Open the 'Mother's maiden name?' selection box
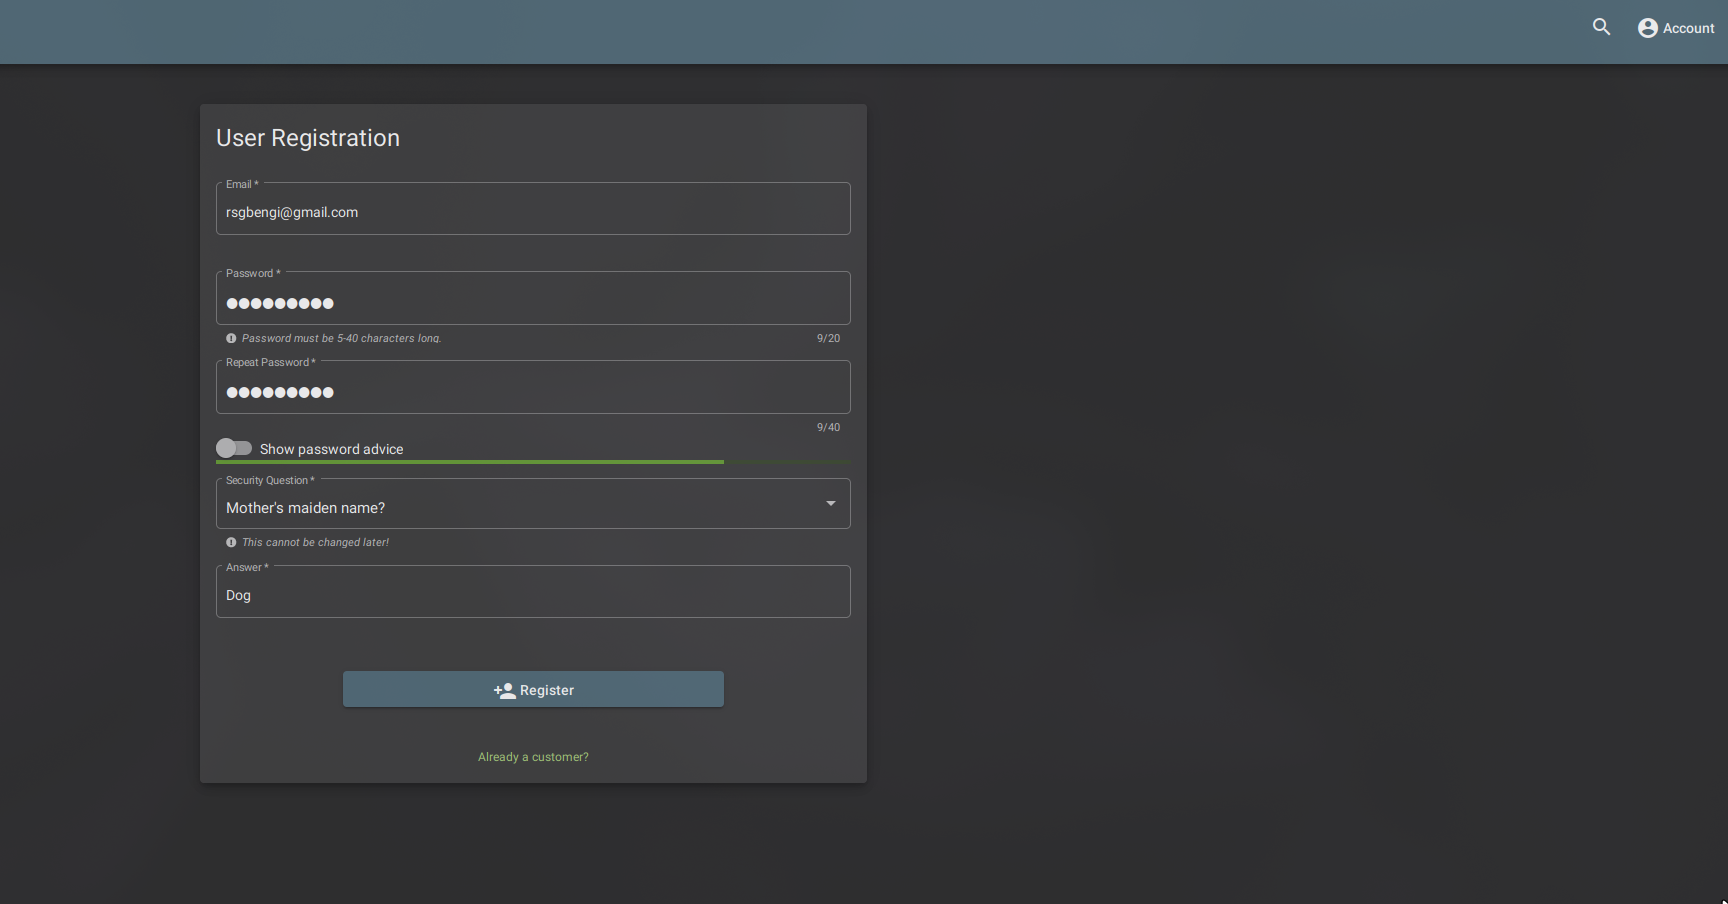1728x904 pixels. point(520,507)
